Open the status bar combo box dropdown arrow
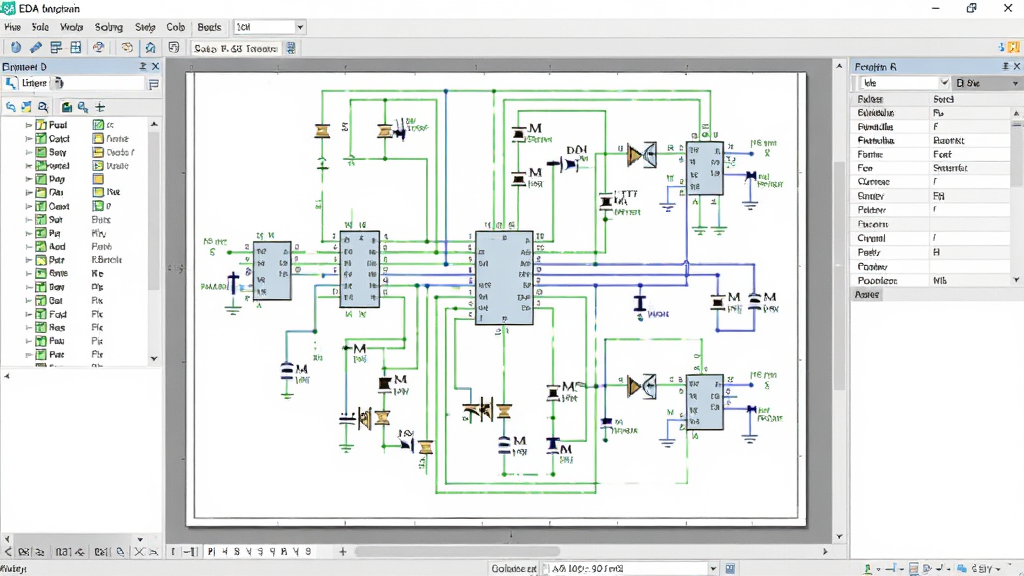This screenshot has height=576, width=1024. click(713, 569)
